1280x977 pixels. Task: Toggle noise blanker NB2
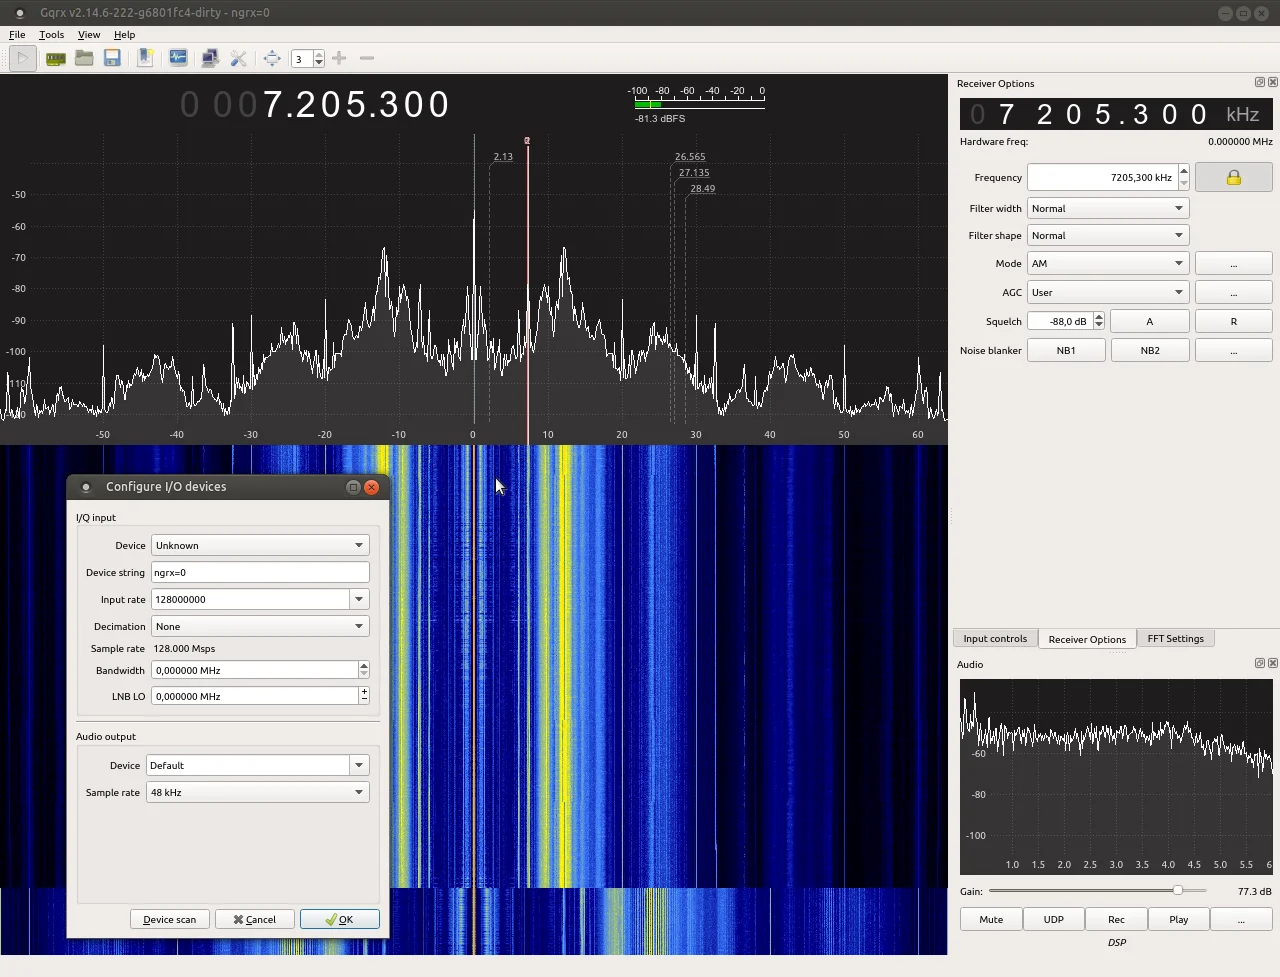1150,350
